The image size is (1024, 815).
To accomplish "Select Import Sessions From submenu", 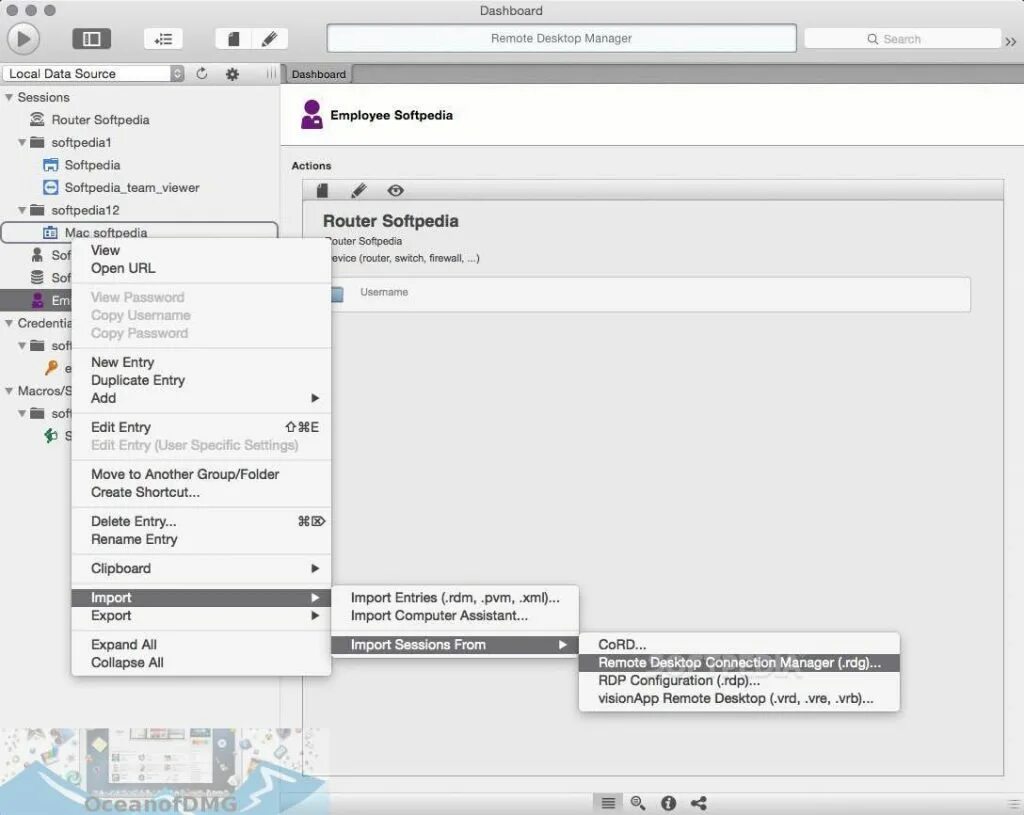I will [x=455, y=645].
